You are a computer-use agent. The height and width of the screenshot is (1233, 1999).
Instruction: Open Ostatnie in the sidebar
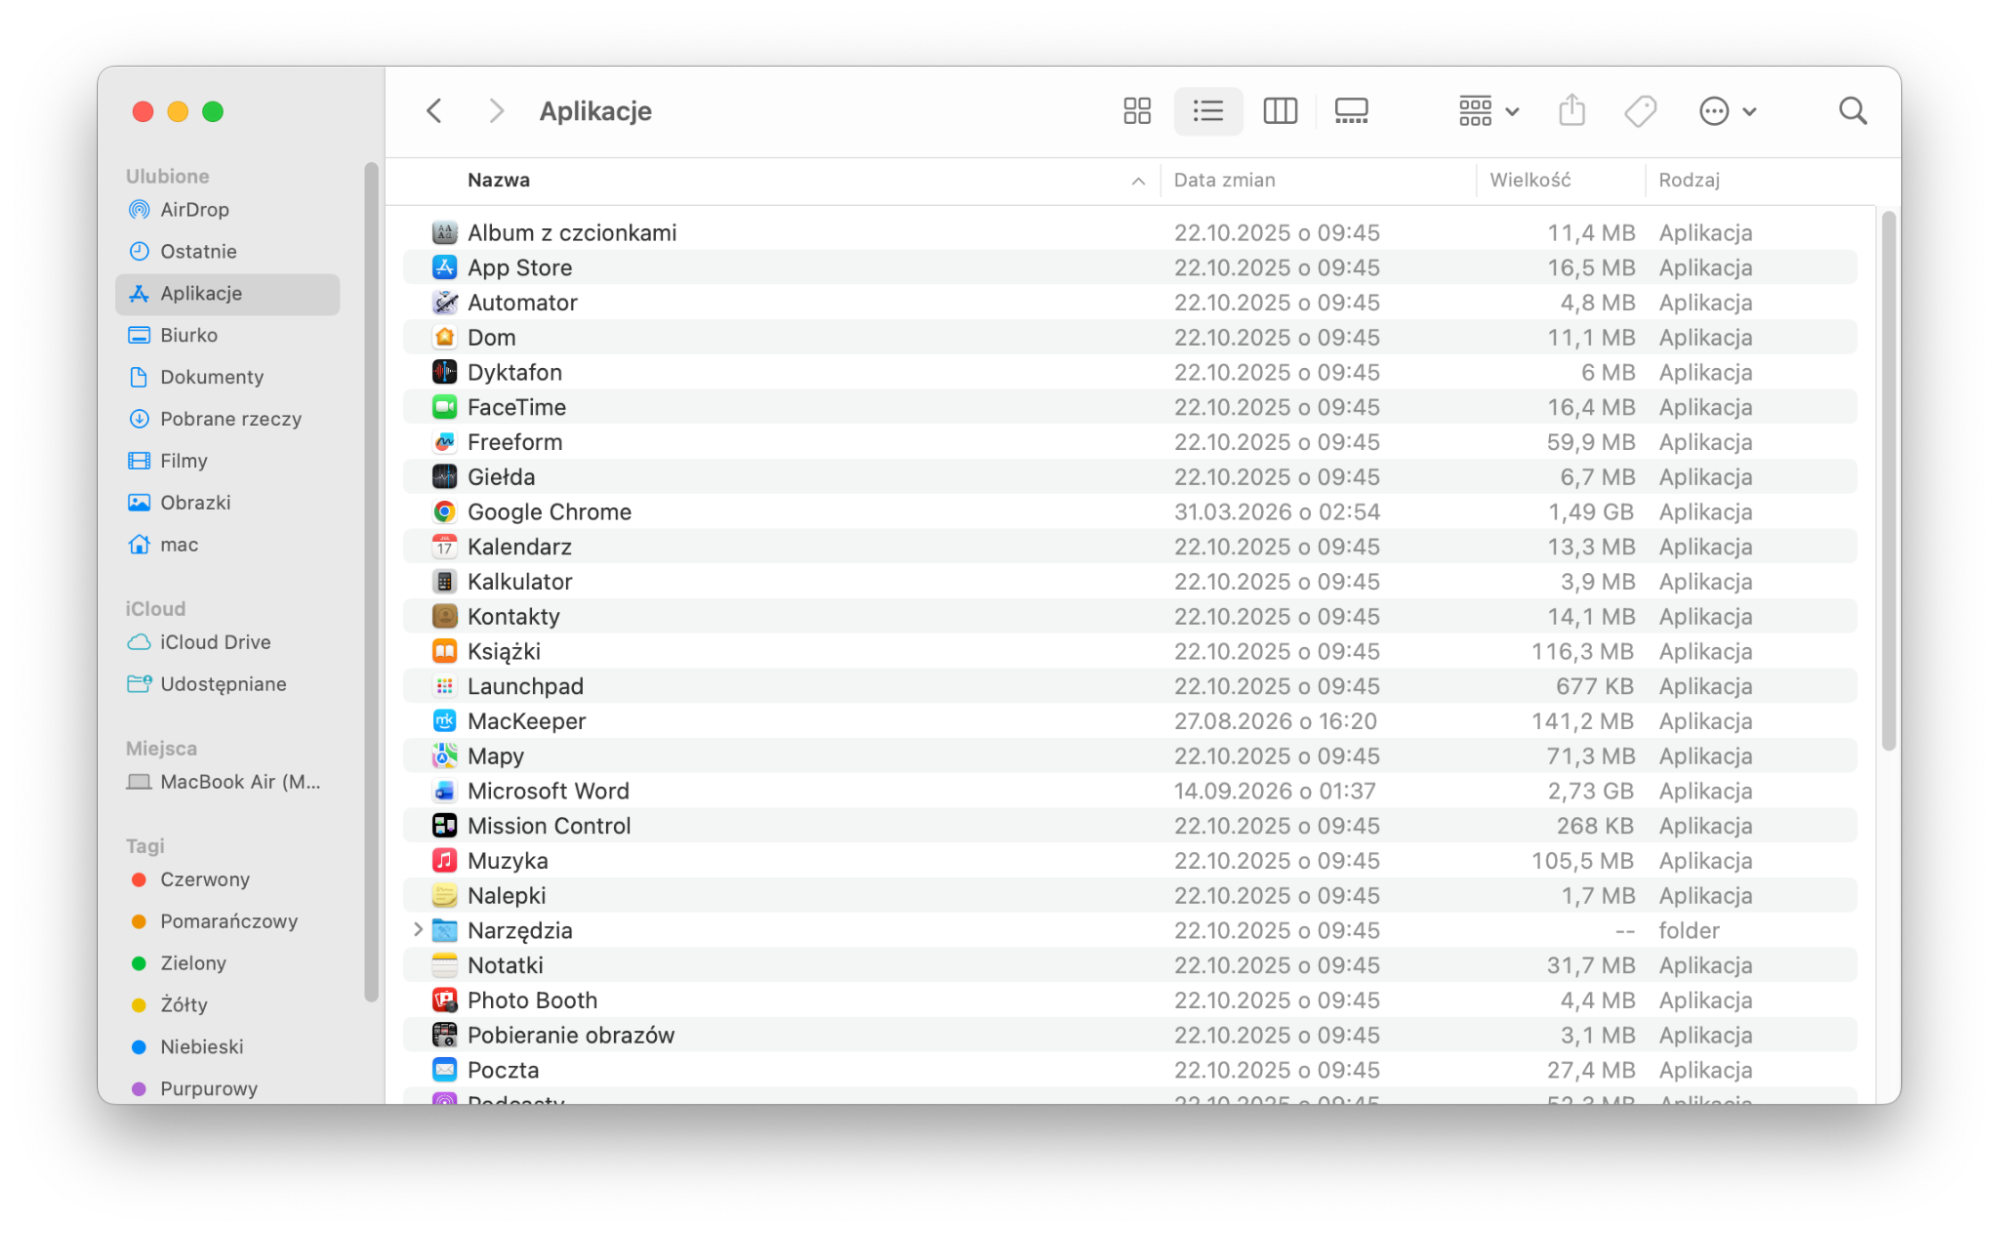coord(228,252)
